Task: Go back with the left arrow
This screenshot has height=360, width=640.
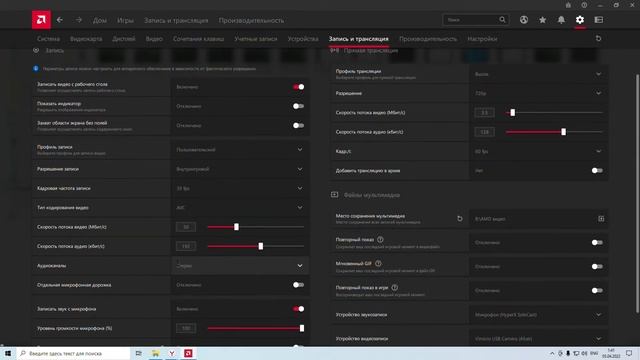Action: pos(60,20)
